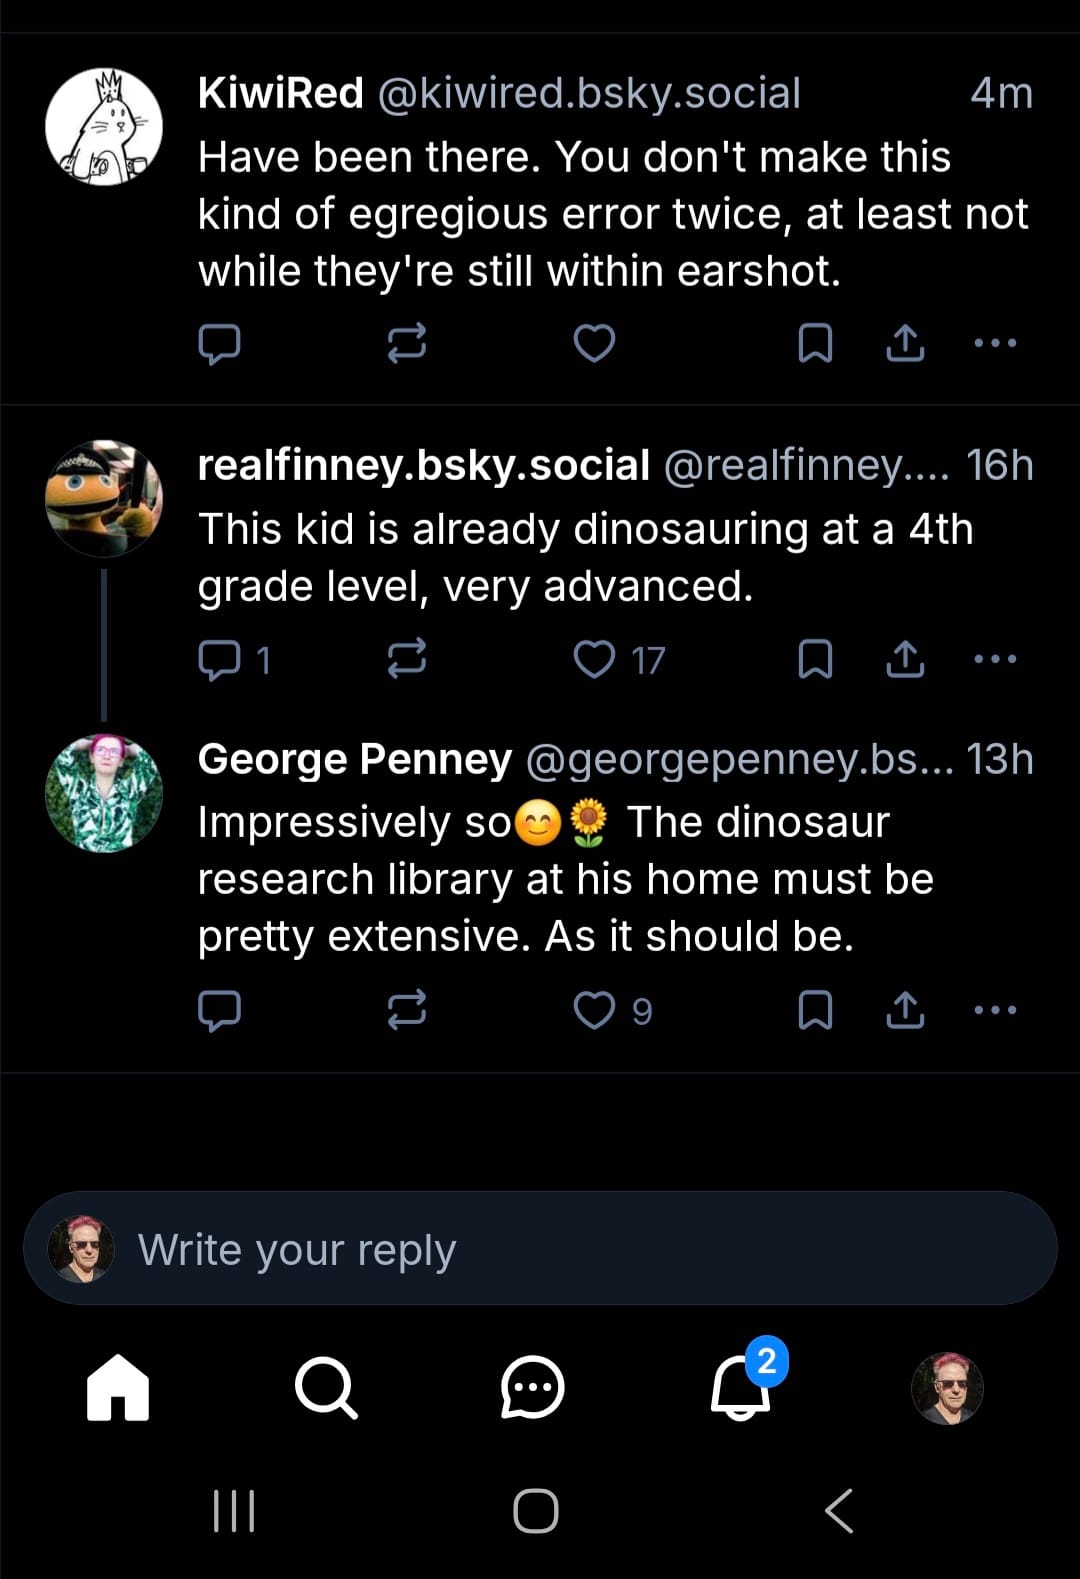Open the Search tab

[x=325, y=1387]
